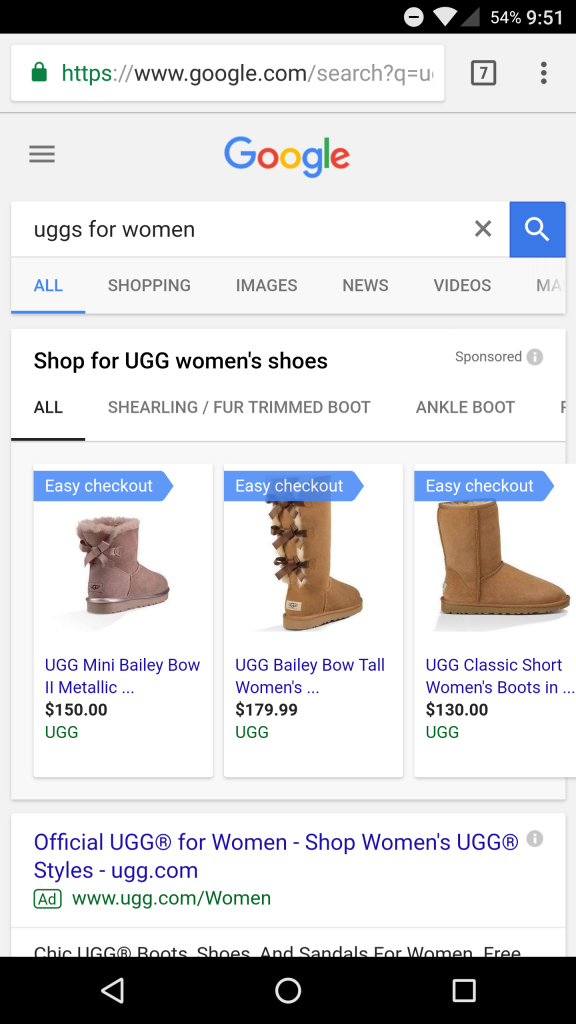Filter by SHEARLING / FUR TRIMMED BOOT

[239, 408]
